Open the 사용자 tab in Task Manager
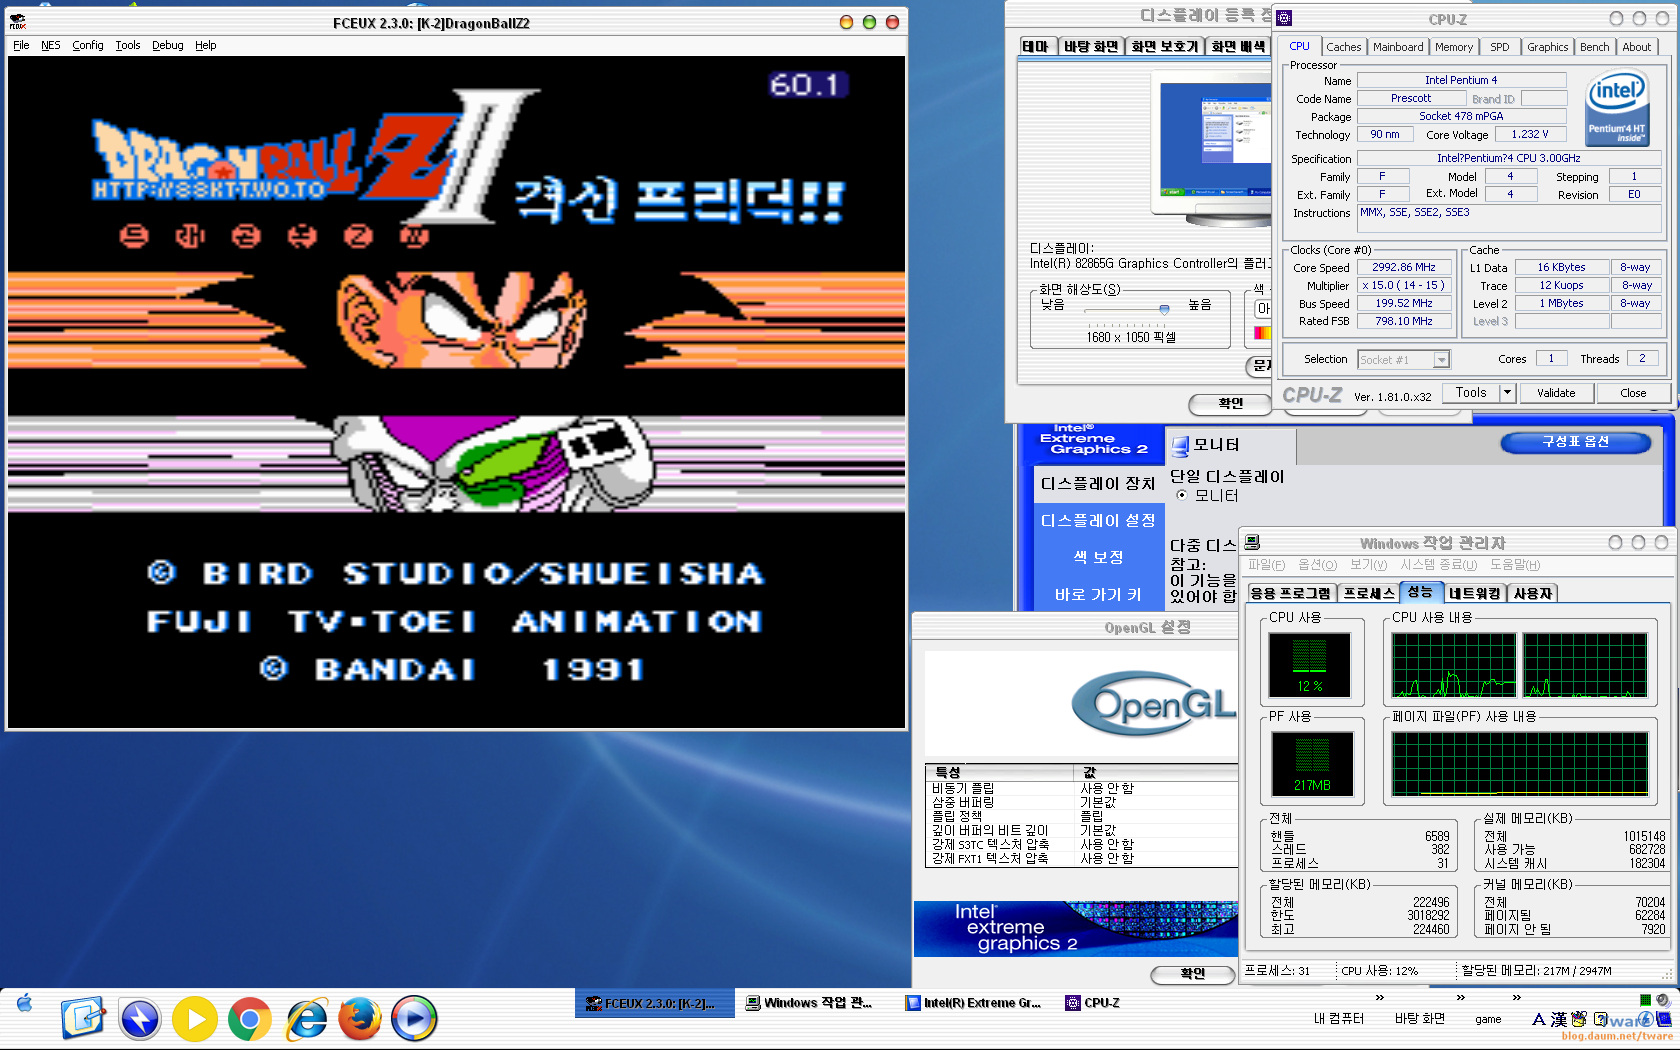Screen dimensions: 1680x1050 point(1532,593)
